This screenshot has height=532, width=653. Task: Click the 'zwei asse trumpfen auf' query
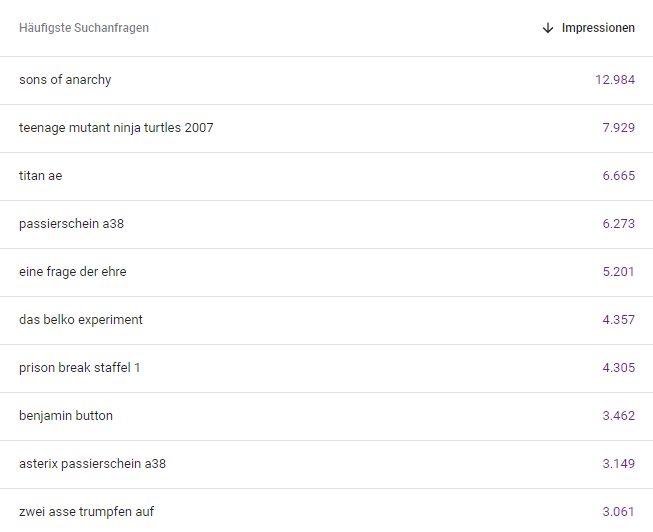[x=86, y=512]
